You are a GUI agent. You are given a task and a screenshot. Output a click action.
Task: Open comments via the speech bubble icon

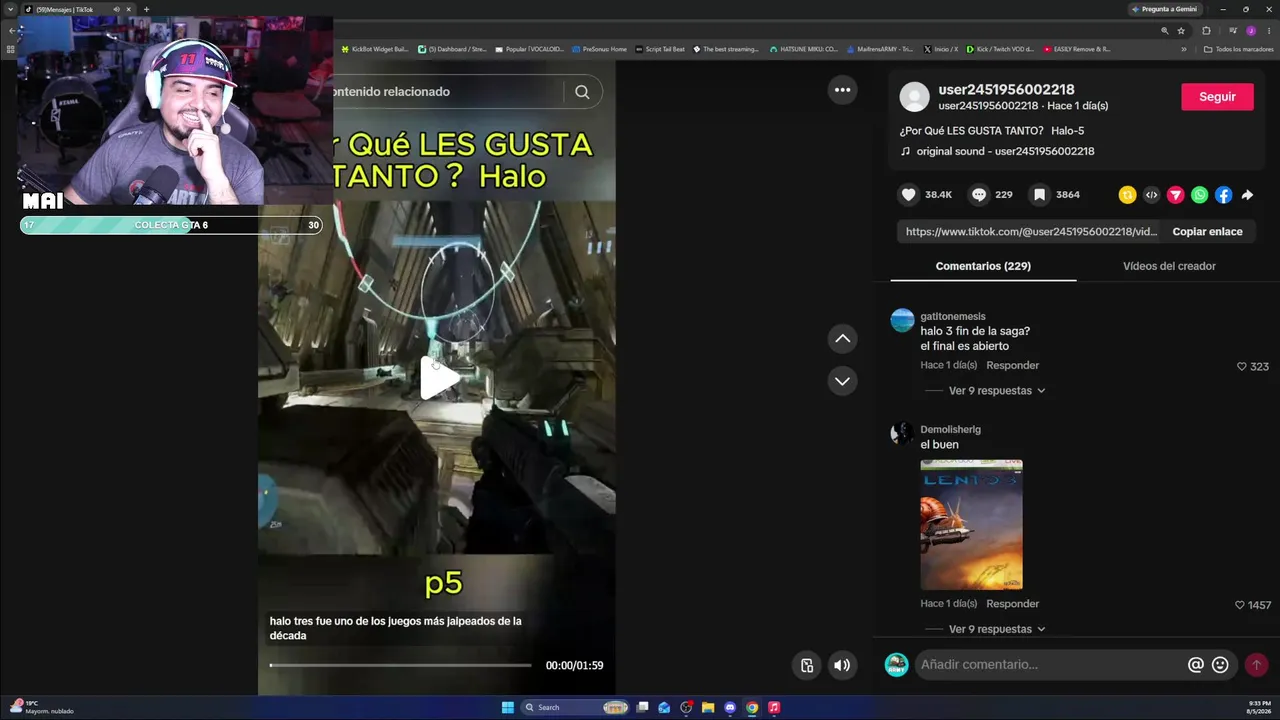pos(979,195)
